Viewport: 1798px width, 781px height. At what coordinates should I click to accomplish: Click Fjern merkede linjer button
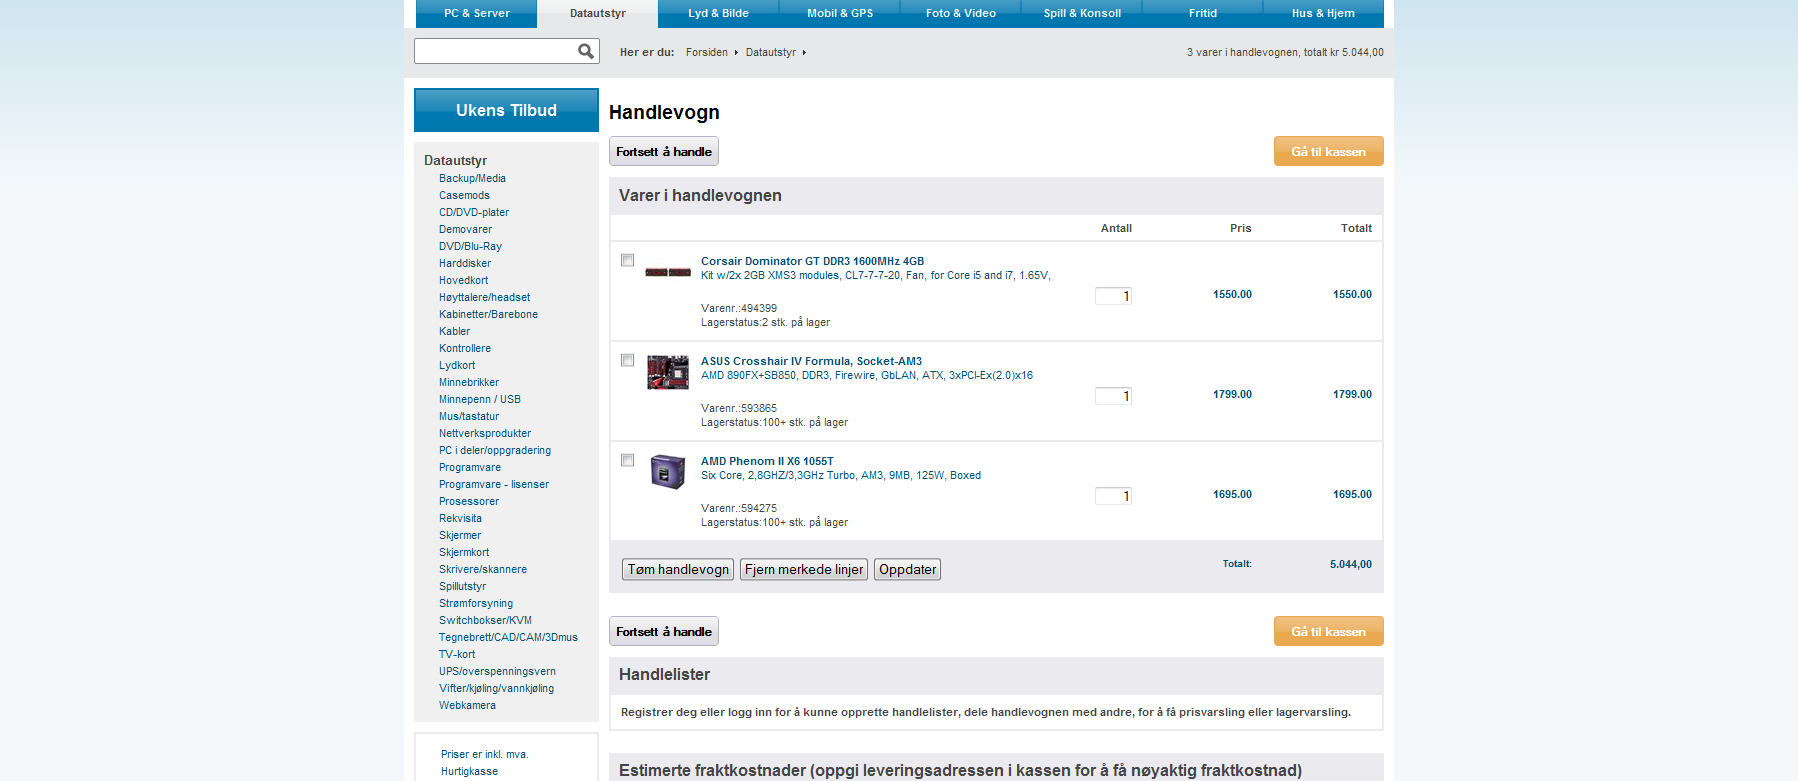804,569
